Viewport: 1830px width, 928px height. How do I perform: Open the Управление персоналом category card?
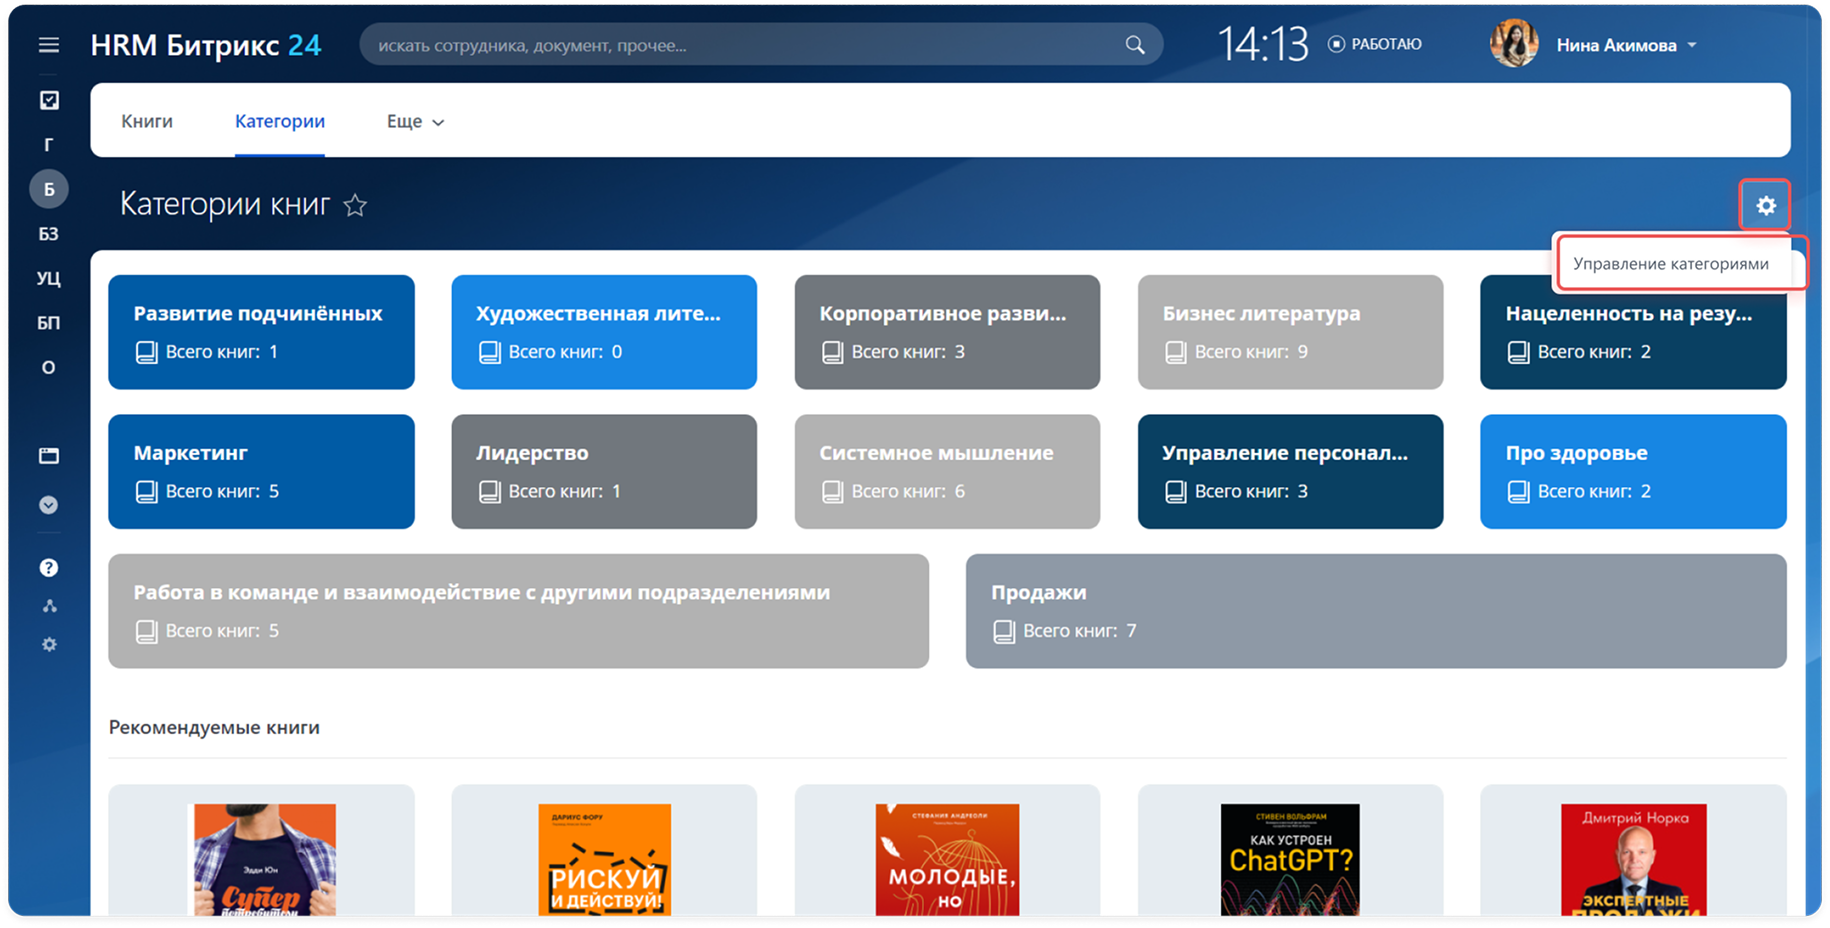pos(1290,472)
